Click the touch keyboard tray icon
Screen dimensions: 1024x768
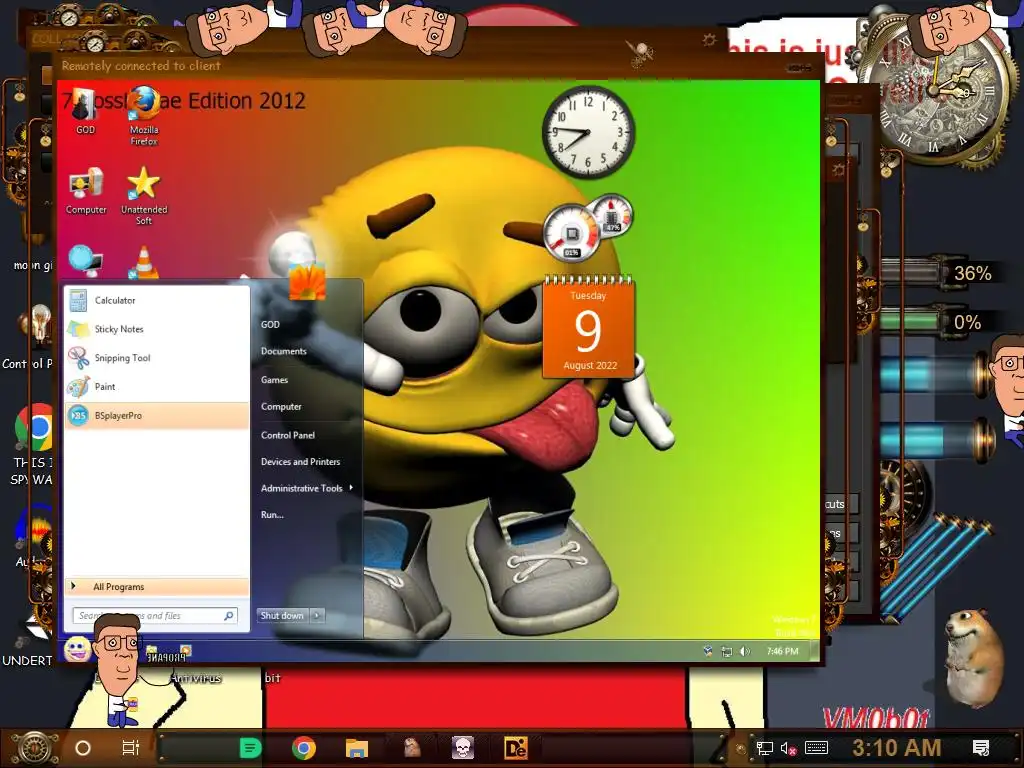tap(816, 748)
